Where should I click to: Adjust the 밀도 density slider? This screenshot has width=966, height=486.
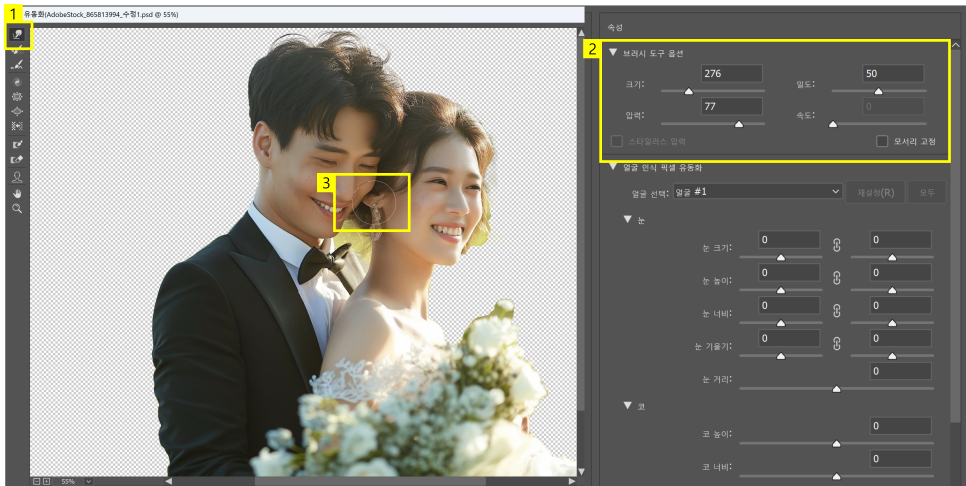click(879, 91)
